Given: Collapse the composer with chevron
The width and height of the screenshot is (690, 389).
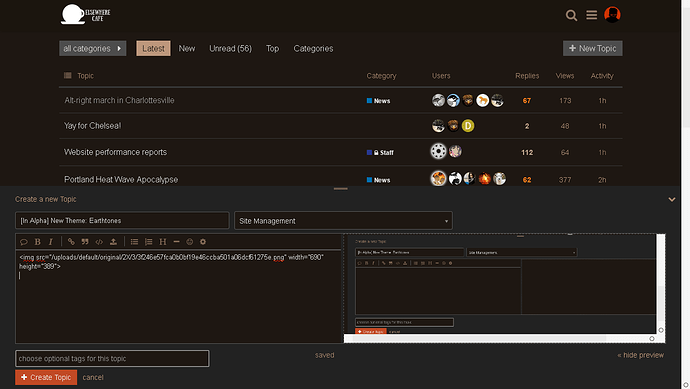Looking at the screenshot, I should click(672, 199).
